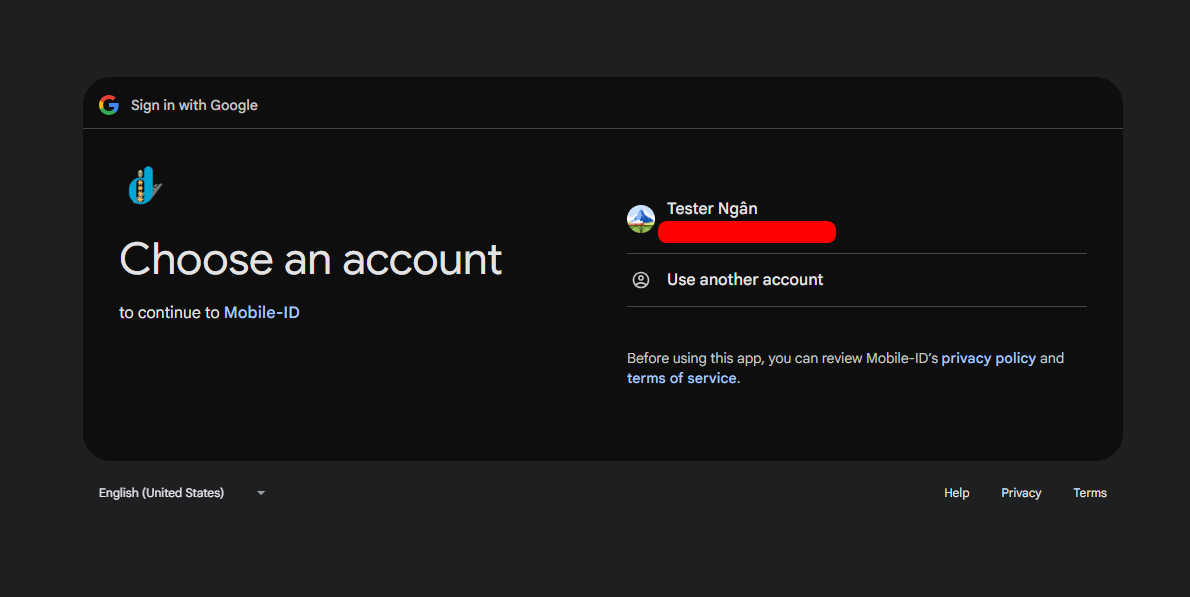
Task: Click the Choose an account heading
Action: pos(310,259)
